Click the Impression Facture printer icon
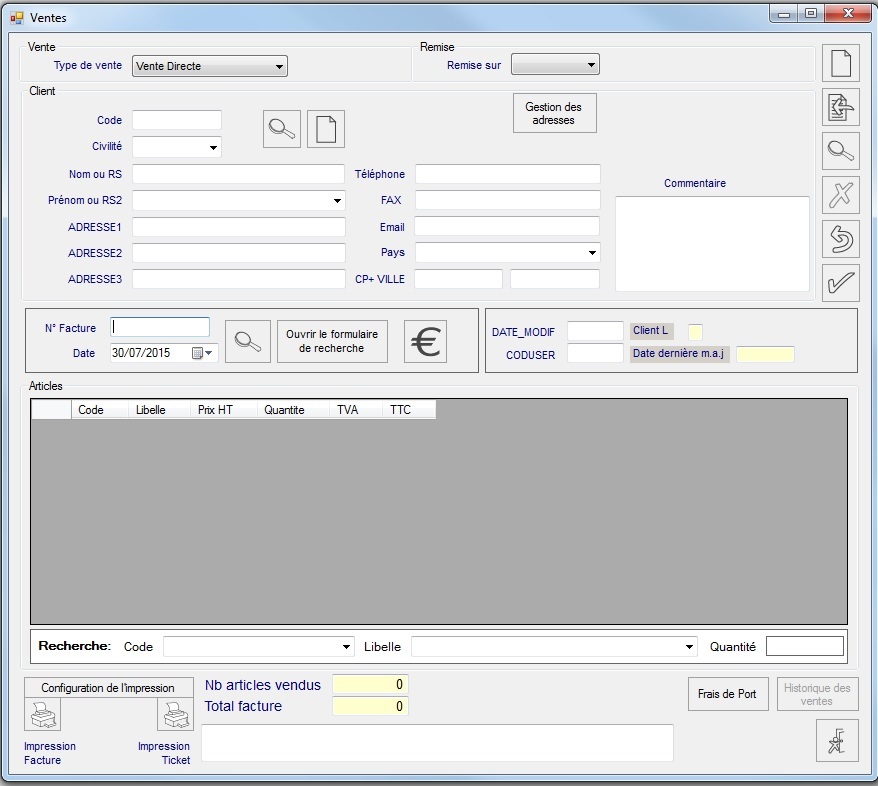This screenshot has height=786, width=878. (x=43, y=715)
